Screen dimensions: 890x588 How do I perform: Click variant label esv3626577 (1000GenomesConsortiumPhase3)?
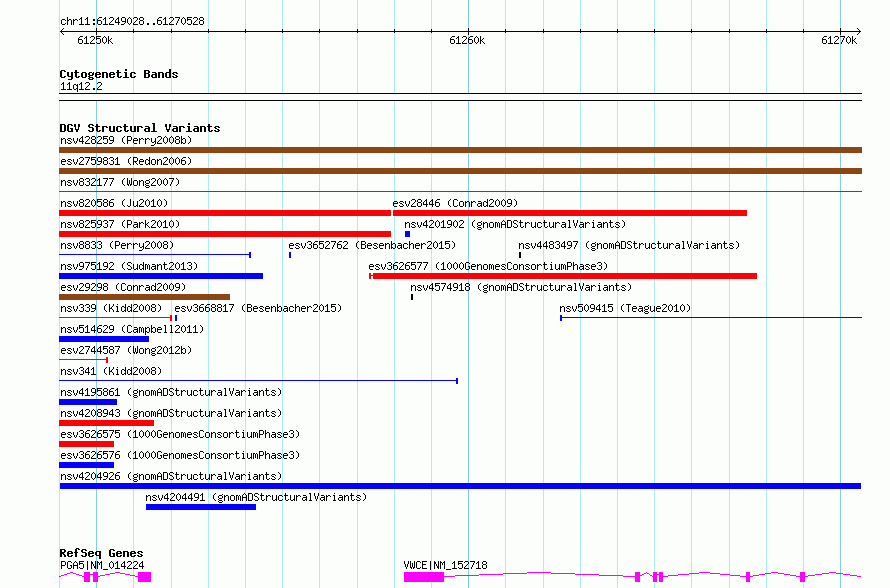(488, 266)
